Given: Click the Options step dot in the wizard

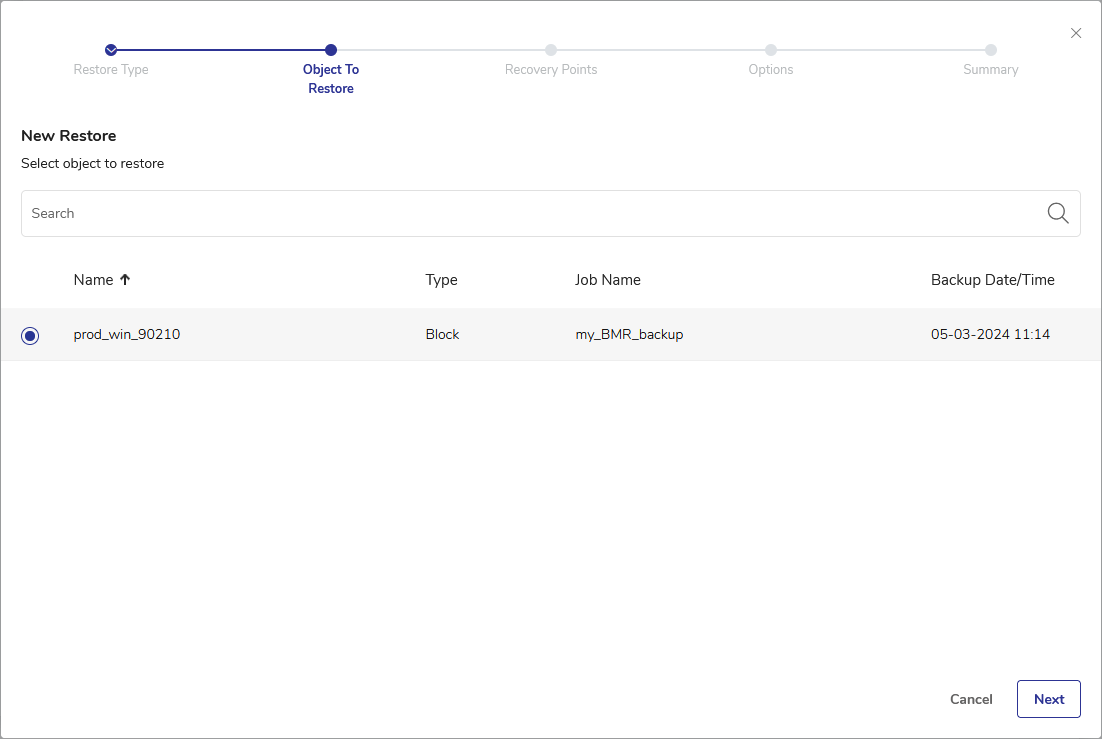Looking at the screenshot, I should pos(771,50).
